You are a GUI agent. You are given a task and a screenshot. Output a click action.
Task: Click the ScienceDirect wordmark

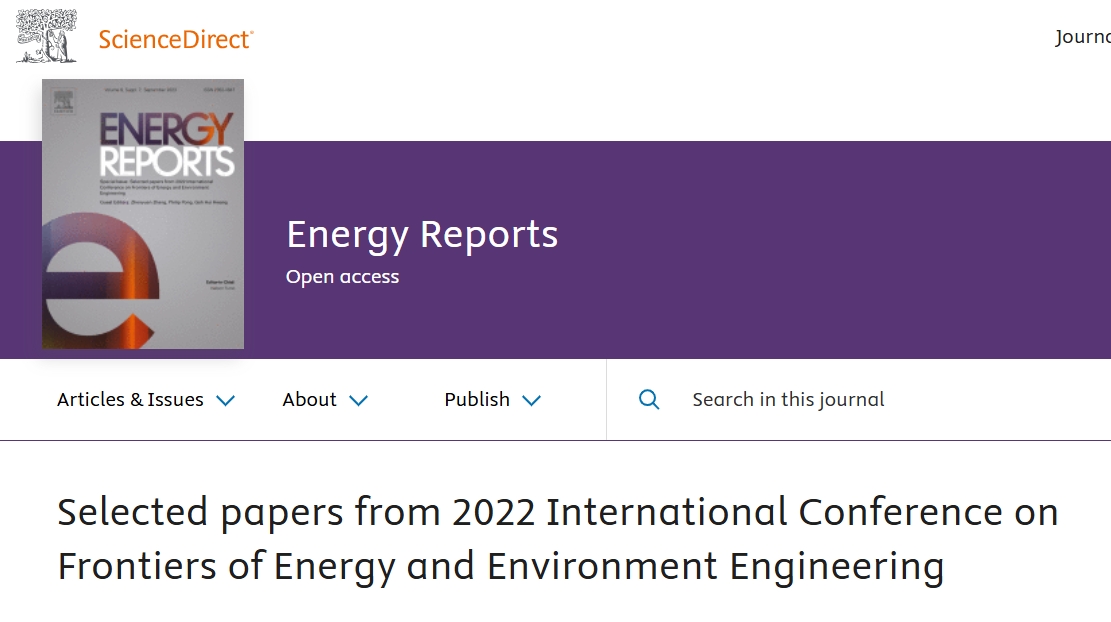(x=176, y=39)
